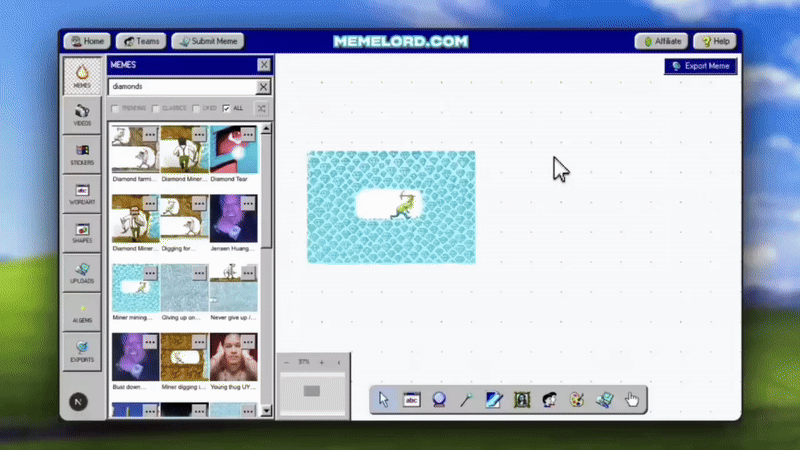The width and height of the screenshot is (800, 450).
Task: Open the Affiliate page
Action: click(662, 41)
